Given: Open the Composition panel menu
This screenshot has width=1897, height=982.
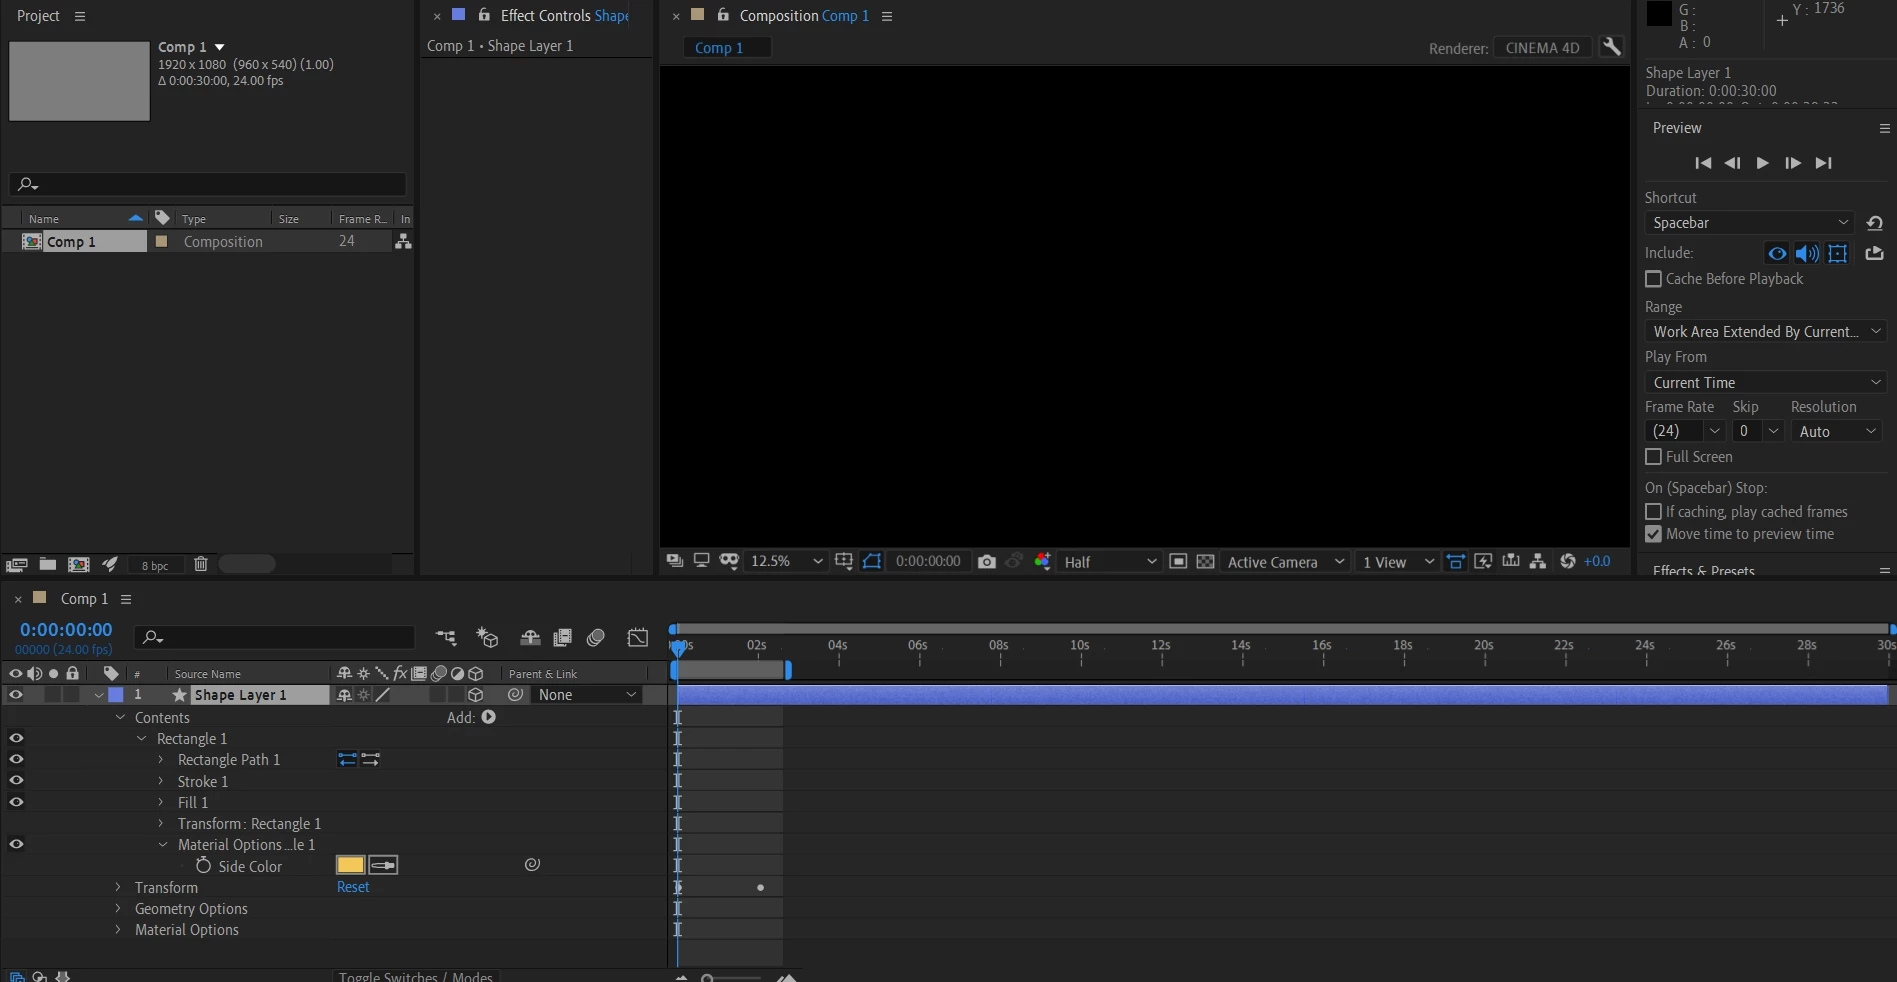Looking at the screenshot, I should [887, 17].
